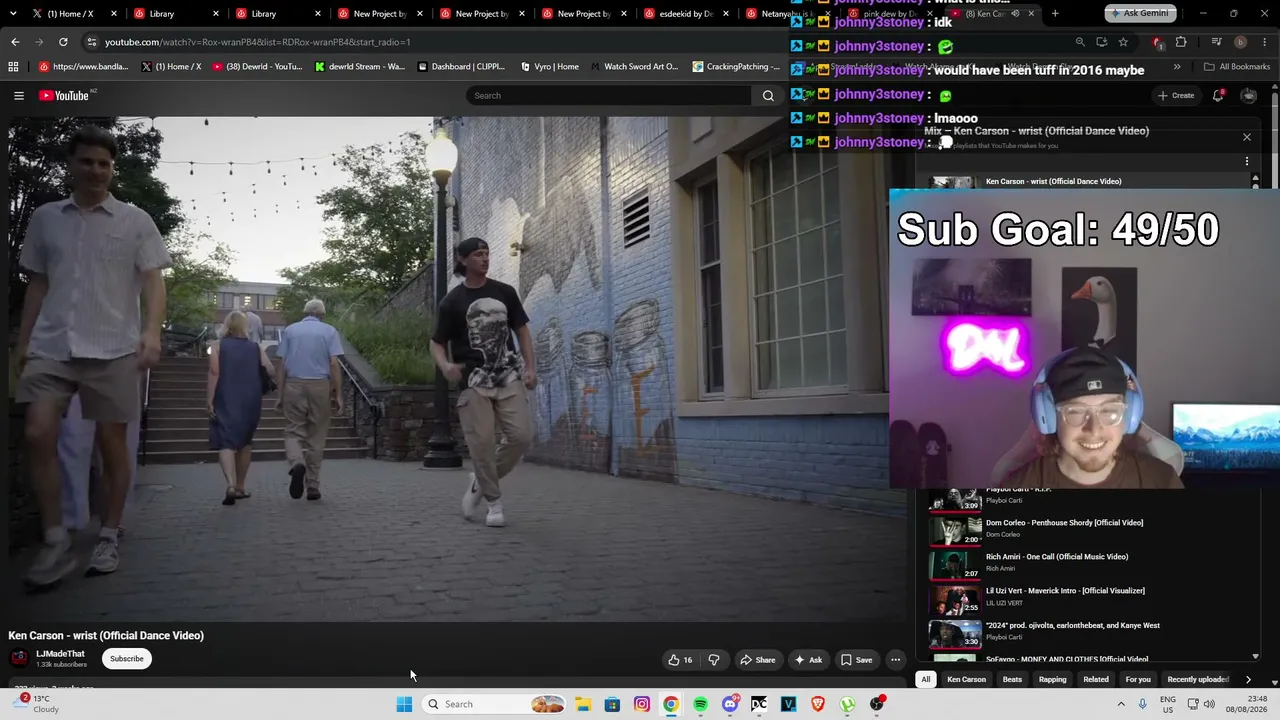
Task: Play Lil Uzi Vert Maverick Intro thumbnail
Action: (955, 599)
